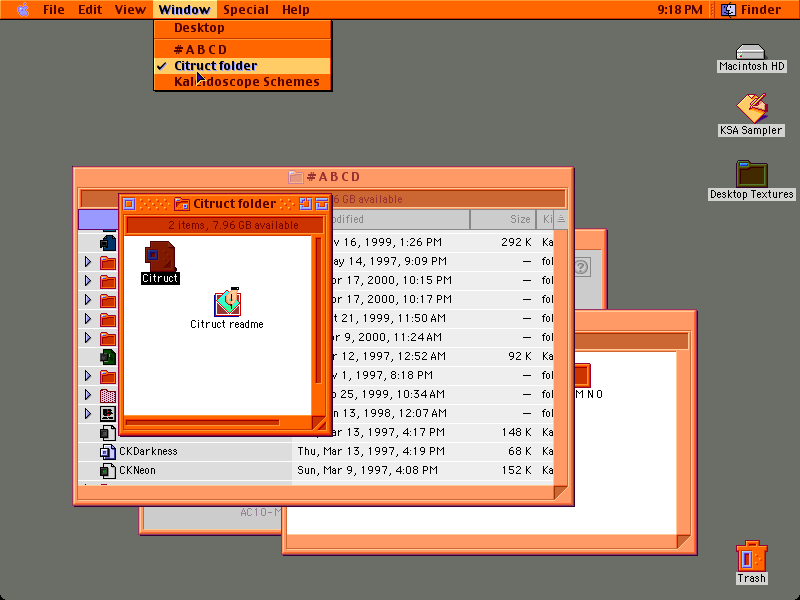Click the Finder application menu icon
Viewport: 800px width, 600px height.
[729, 9]
